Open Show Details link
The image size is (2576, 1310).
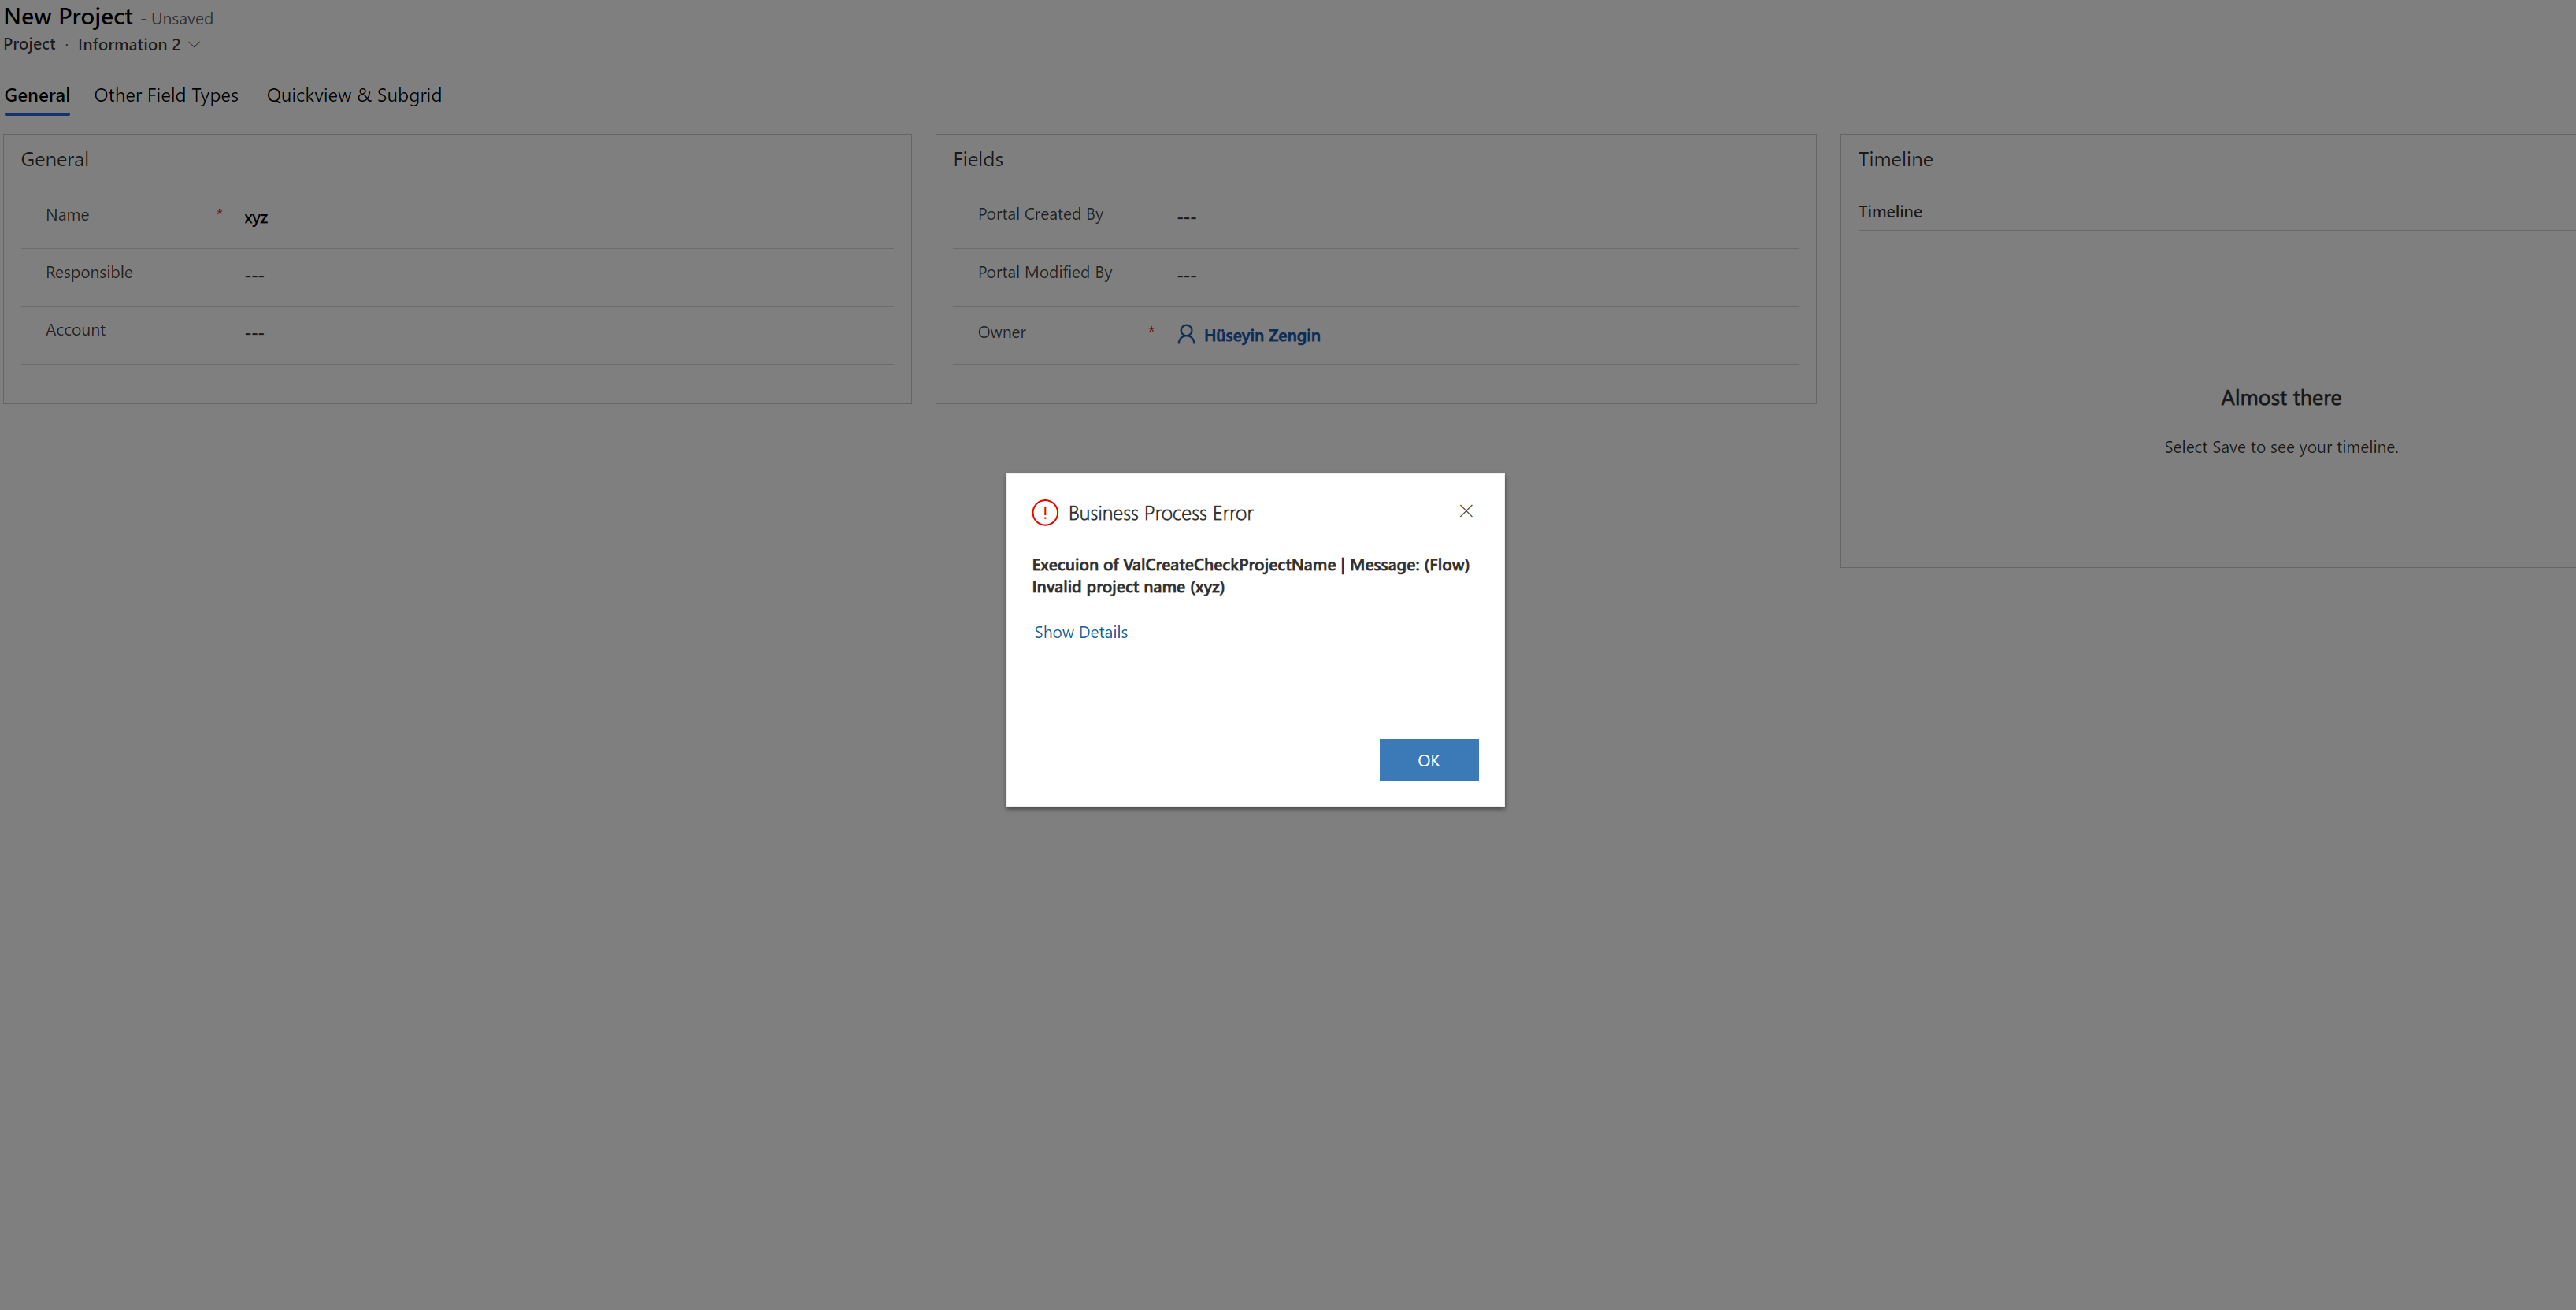pos(1080,632)
